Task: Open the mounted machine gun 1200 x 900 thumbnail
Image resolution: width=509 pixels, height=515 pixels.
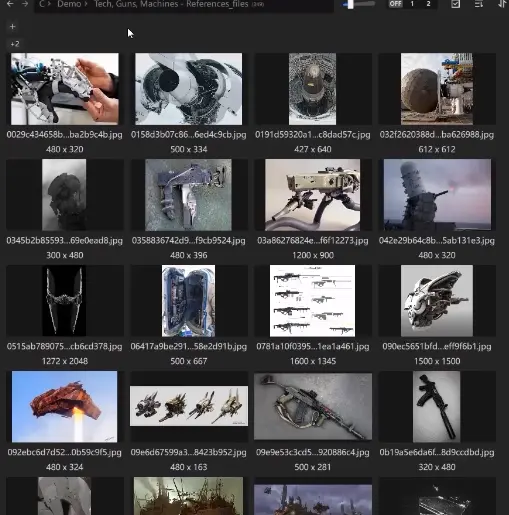Action: pyautogui.click(x=313, y=195)
